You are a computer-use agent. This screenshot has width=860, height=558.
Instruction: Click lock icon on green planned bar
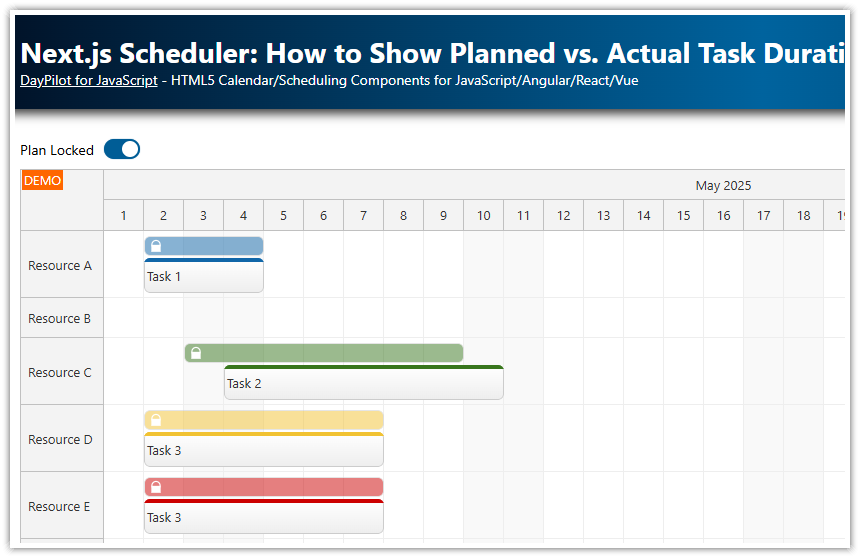point(196,353)
